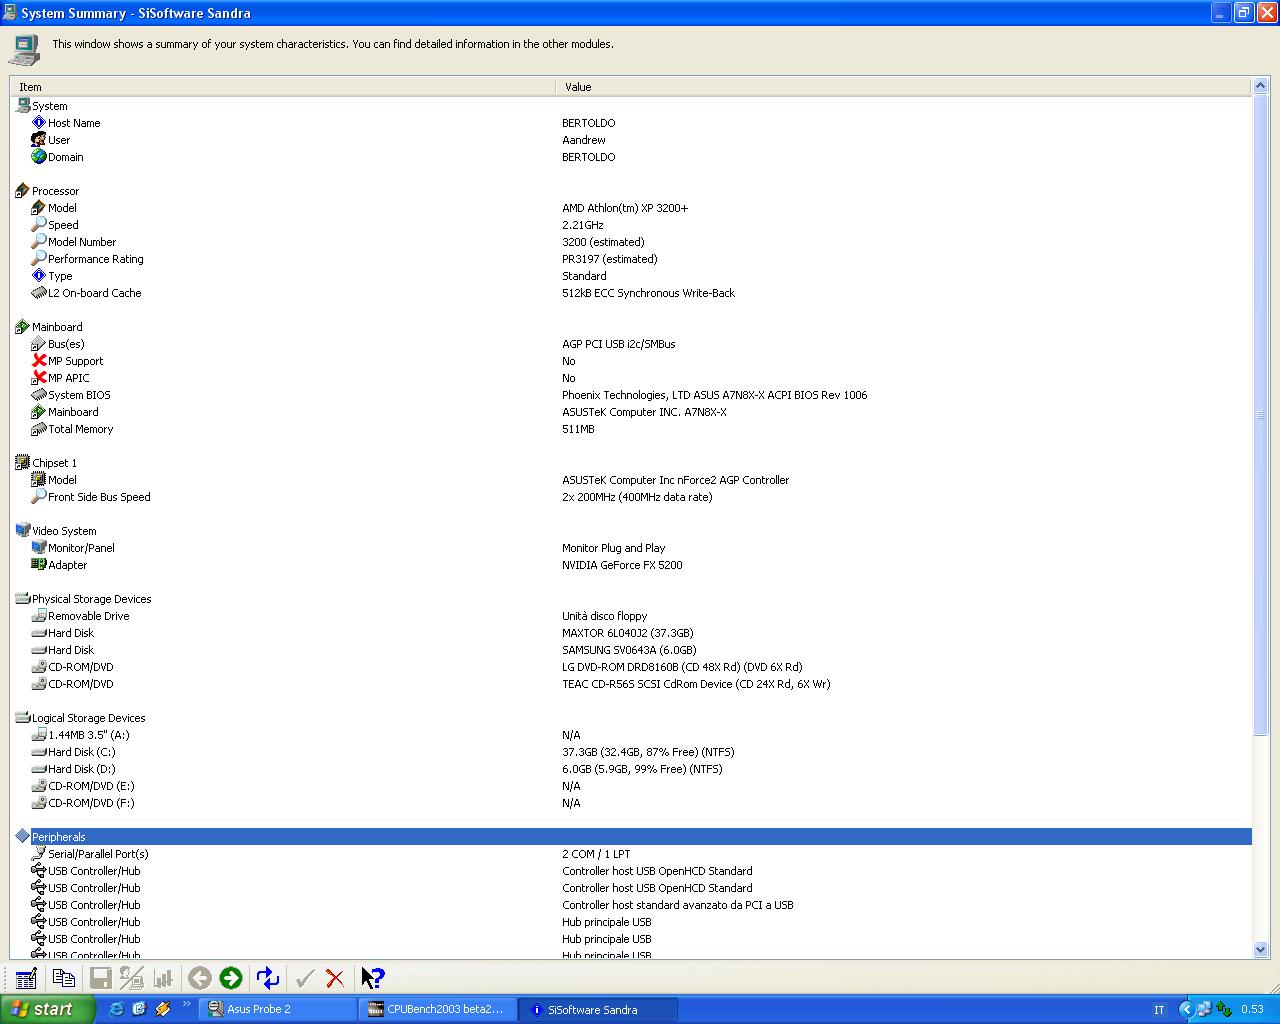Select the Front Side Bus Speed row label
Screen dimensions: 1280x1024
(x=99, y=497)
